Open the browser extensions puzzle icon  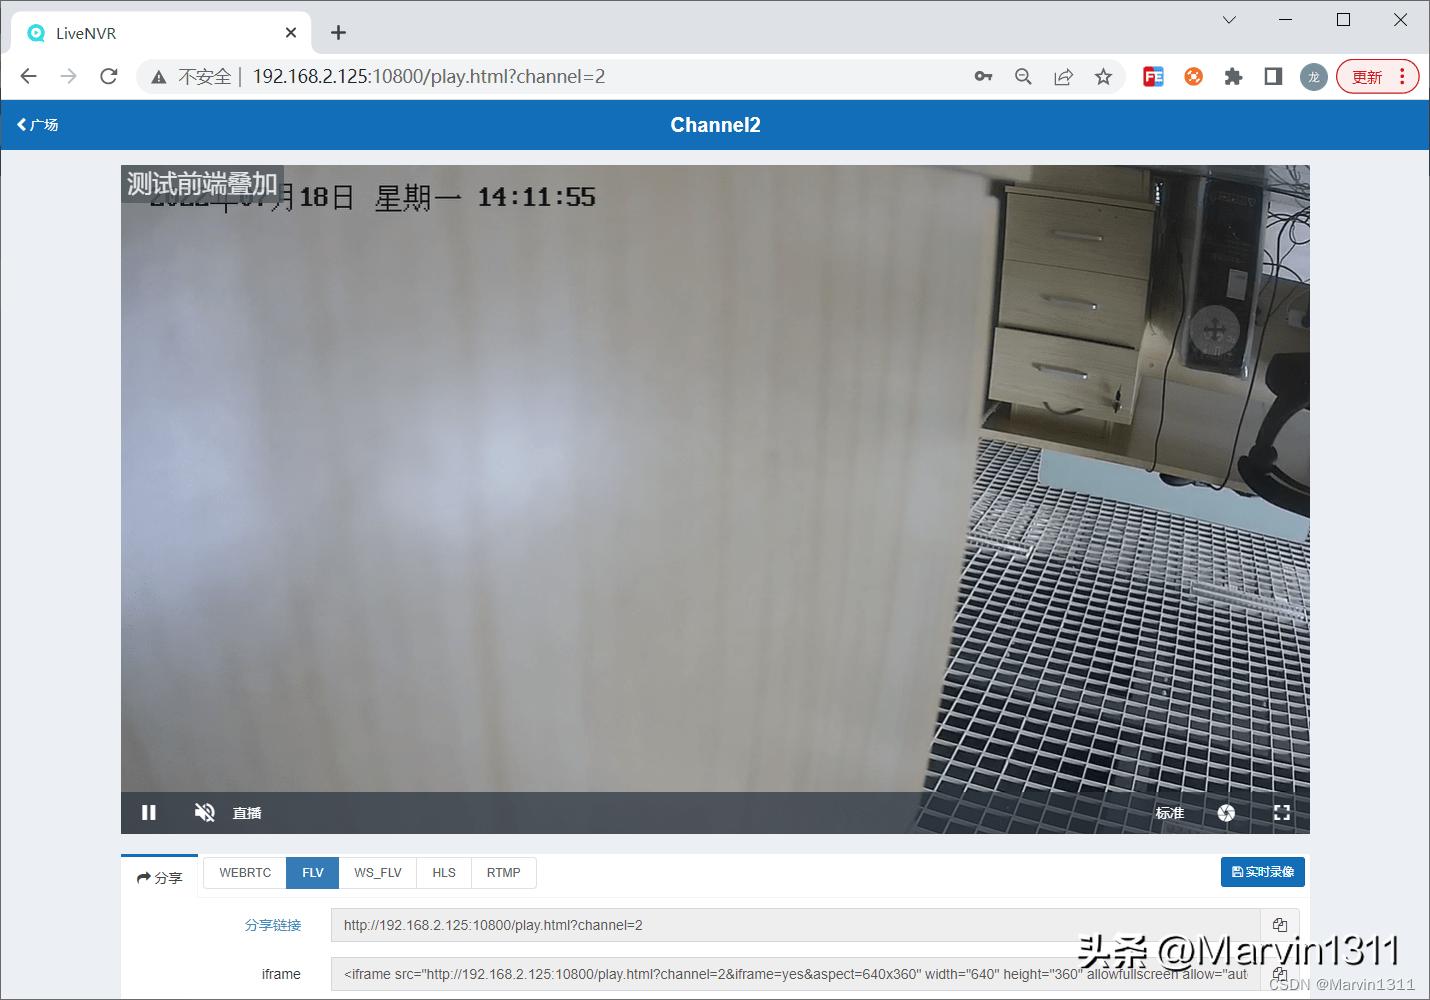[1233, 76]
